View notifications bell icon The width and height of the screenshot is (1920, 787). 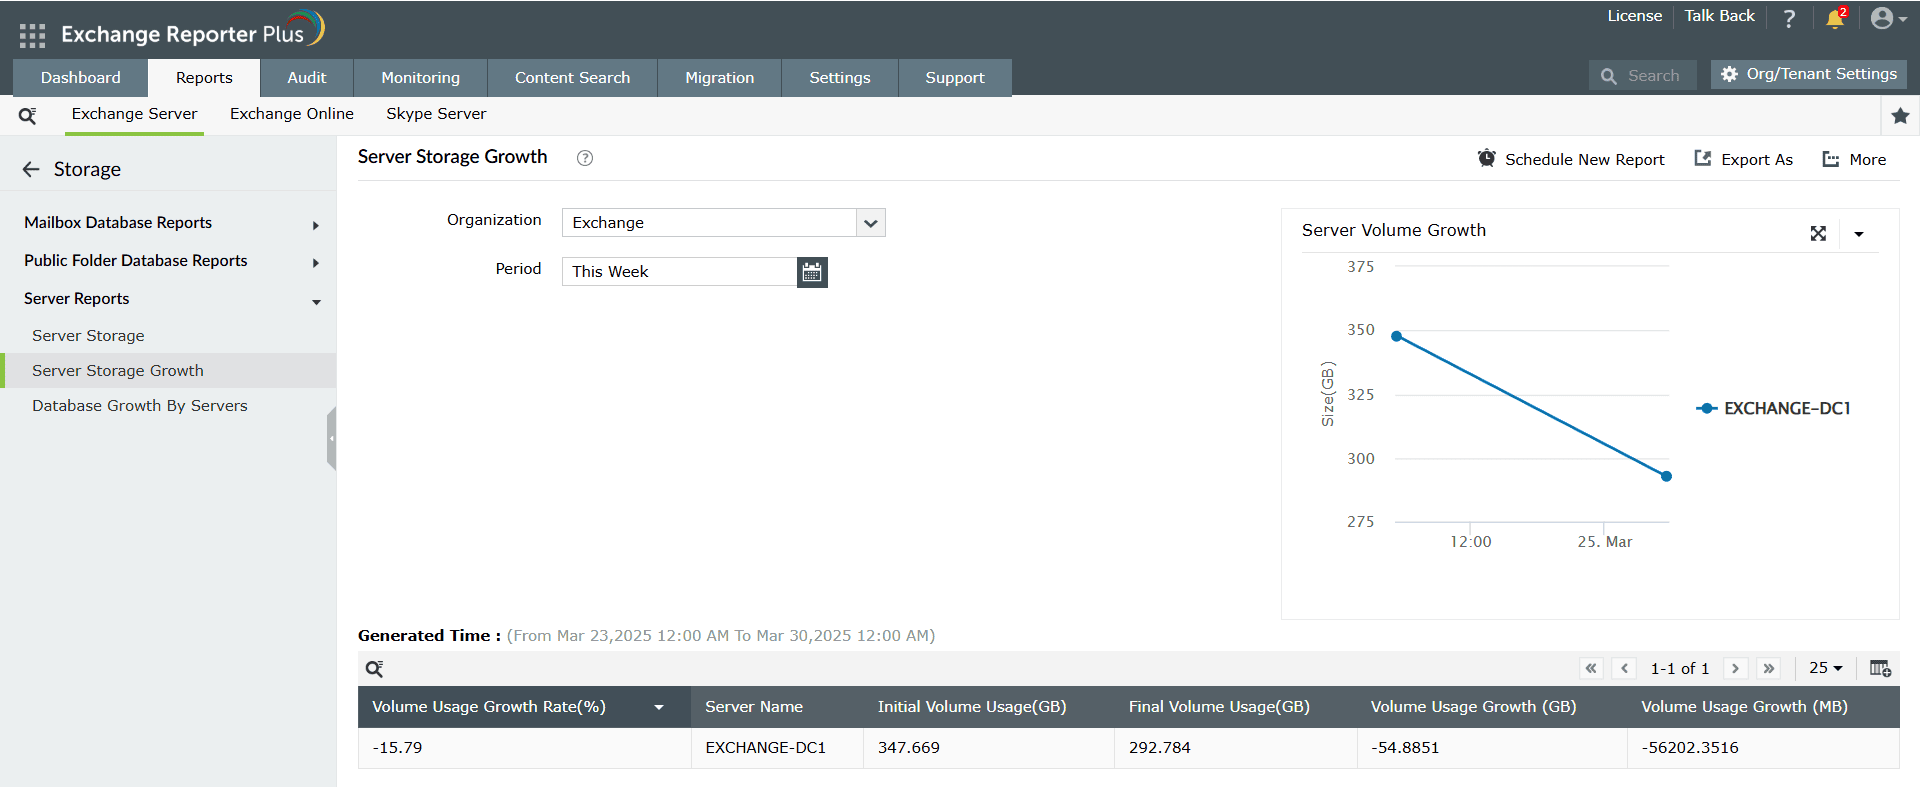[x=1835, y=18]
